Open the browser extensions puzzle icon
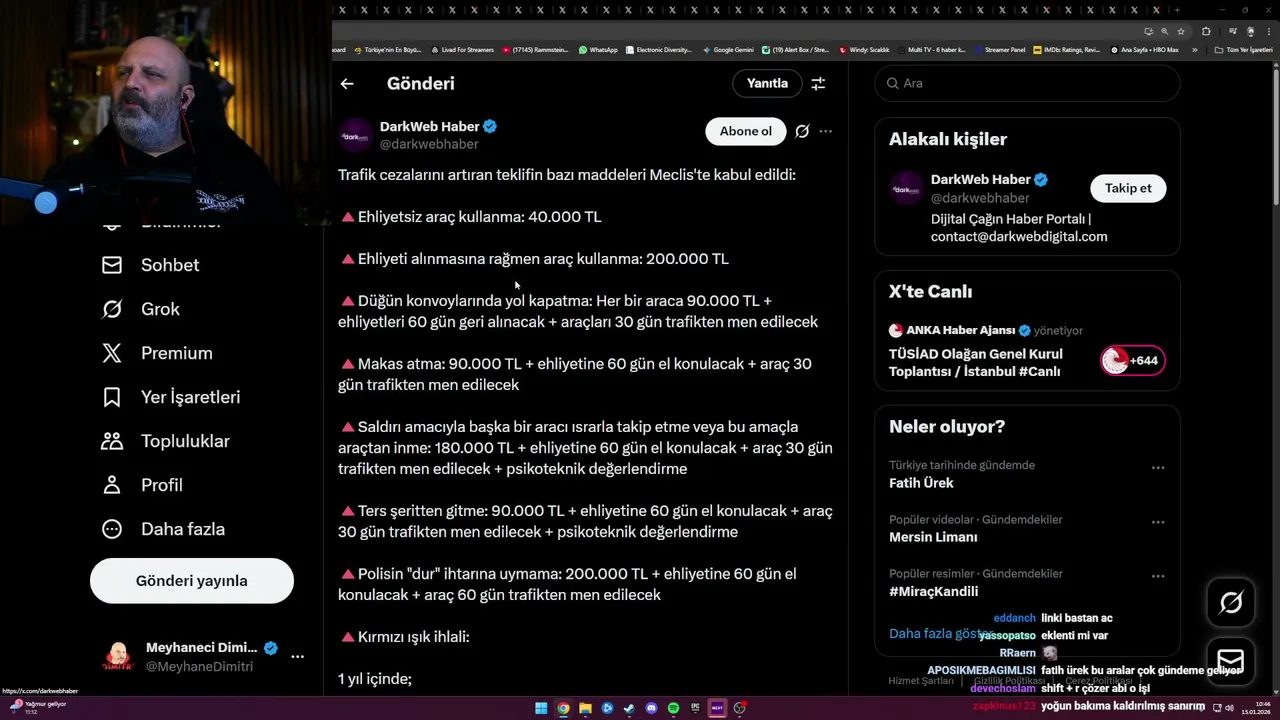This screenshot has width=1280, height=720. tap(1206, 31)
